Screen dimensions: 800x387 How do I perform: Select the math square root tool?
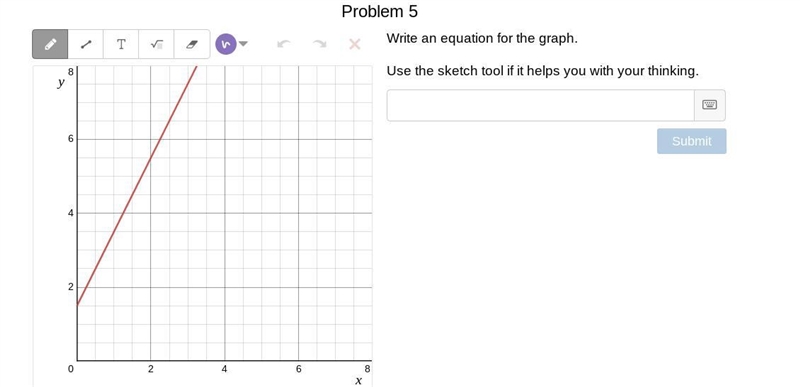(x=156, y=44)
